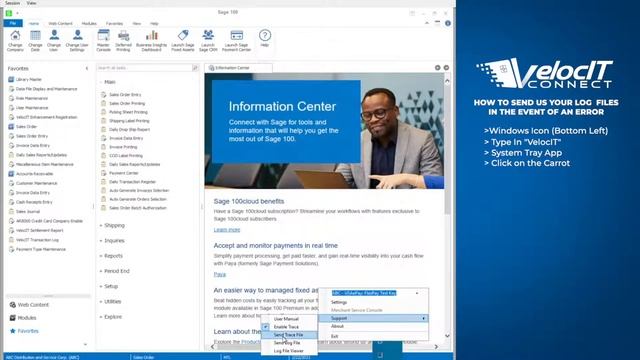
Task: Select the Sales Order Batch Authorization task
Action: click(x=138, y=208)
